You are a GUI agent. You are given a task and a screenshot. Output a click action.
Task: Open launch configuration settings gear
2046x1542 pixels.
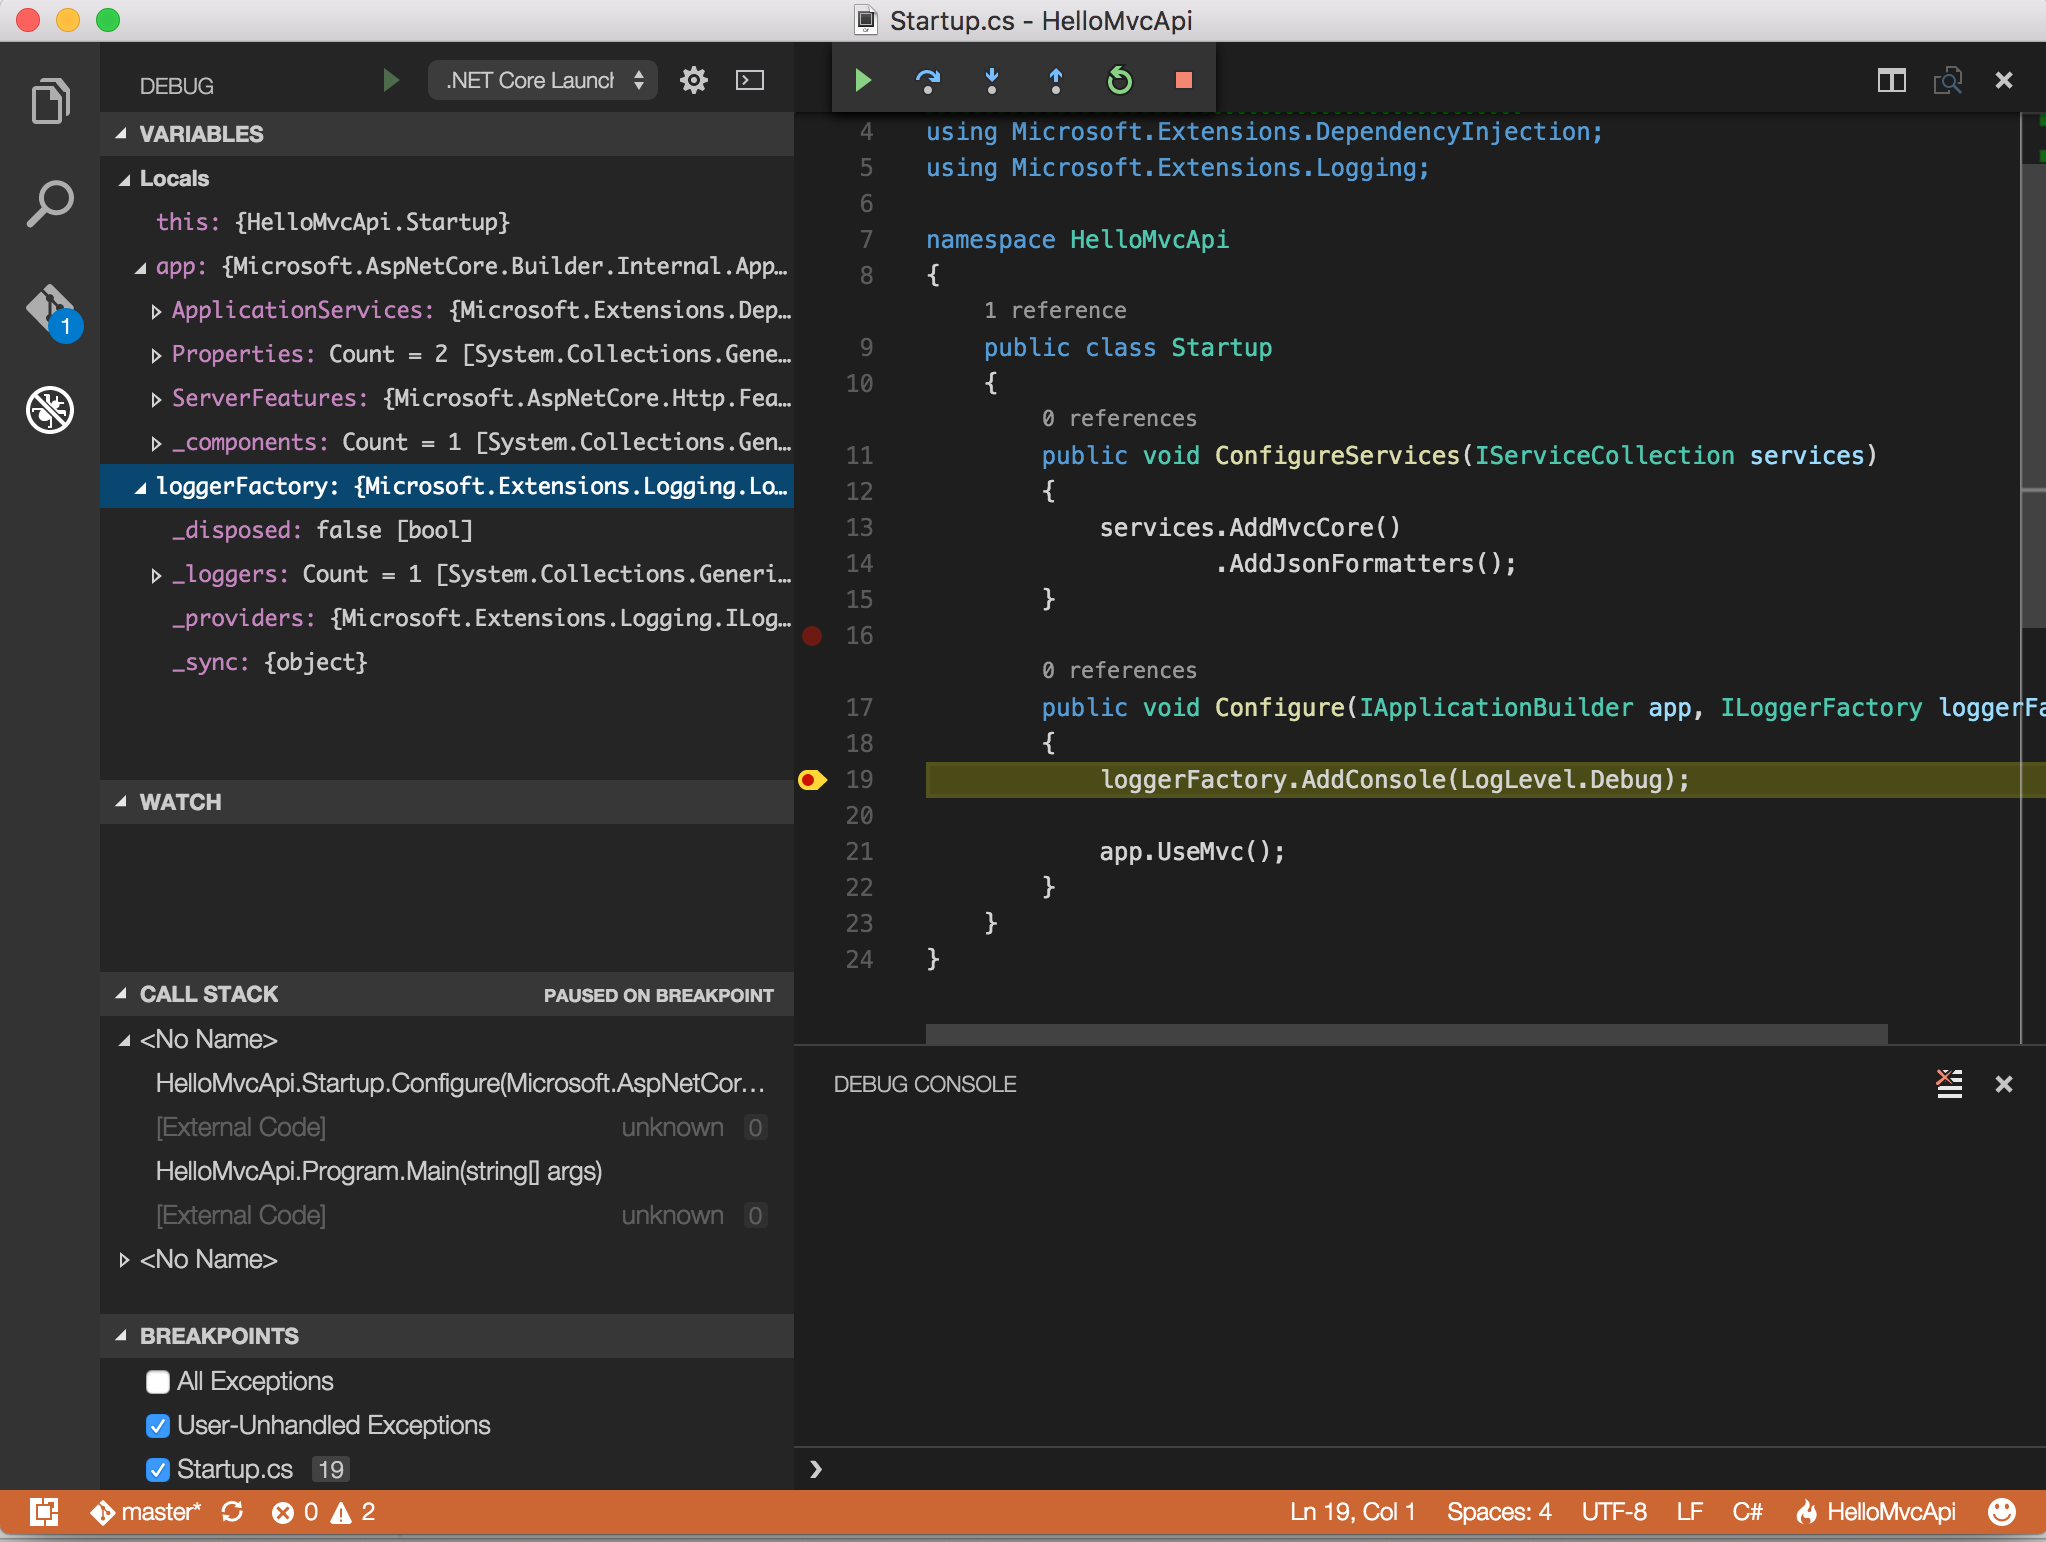[694, 81]
